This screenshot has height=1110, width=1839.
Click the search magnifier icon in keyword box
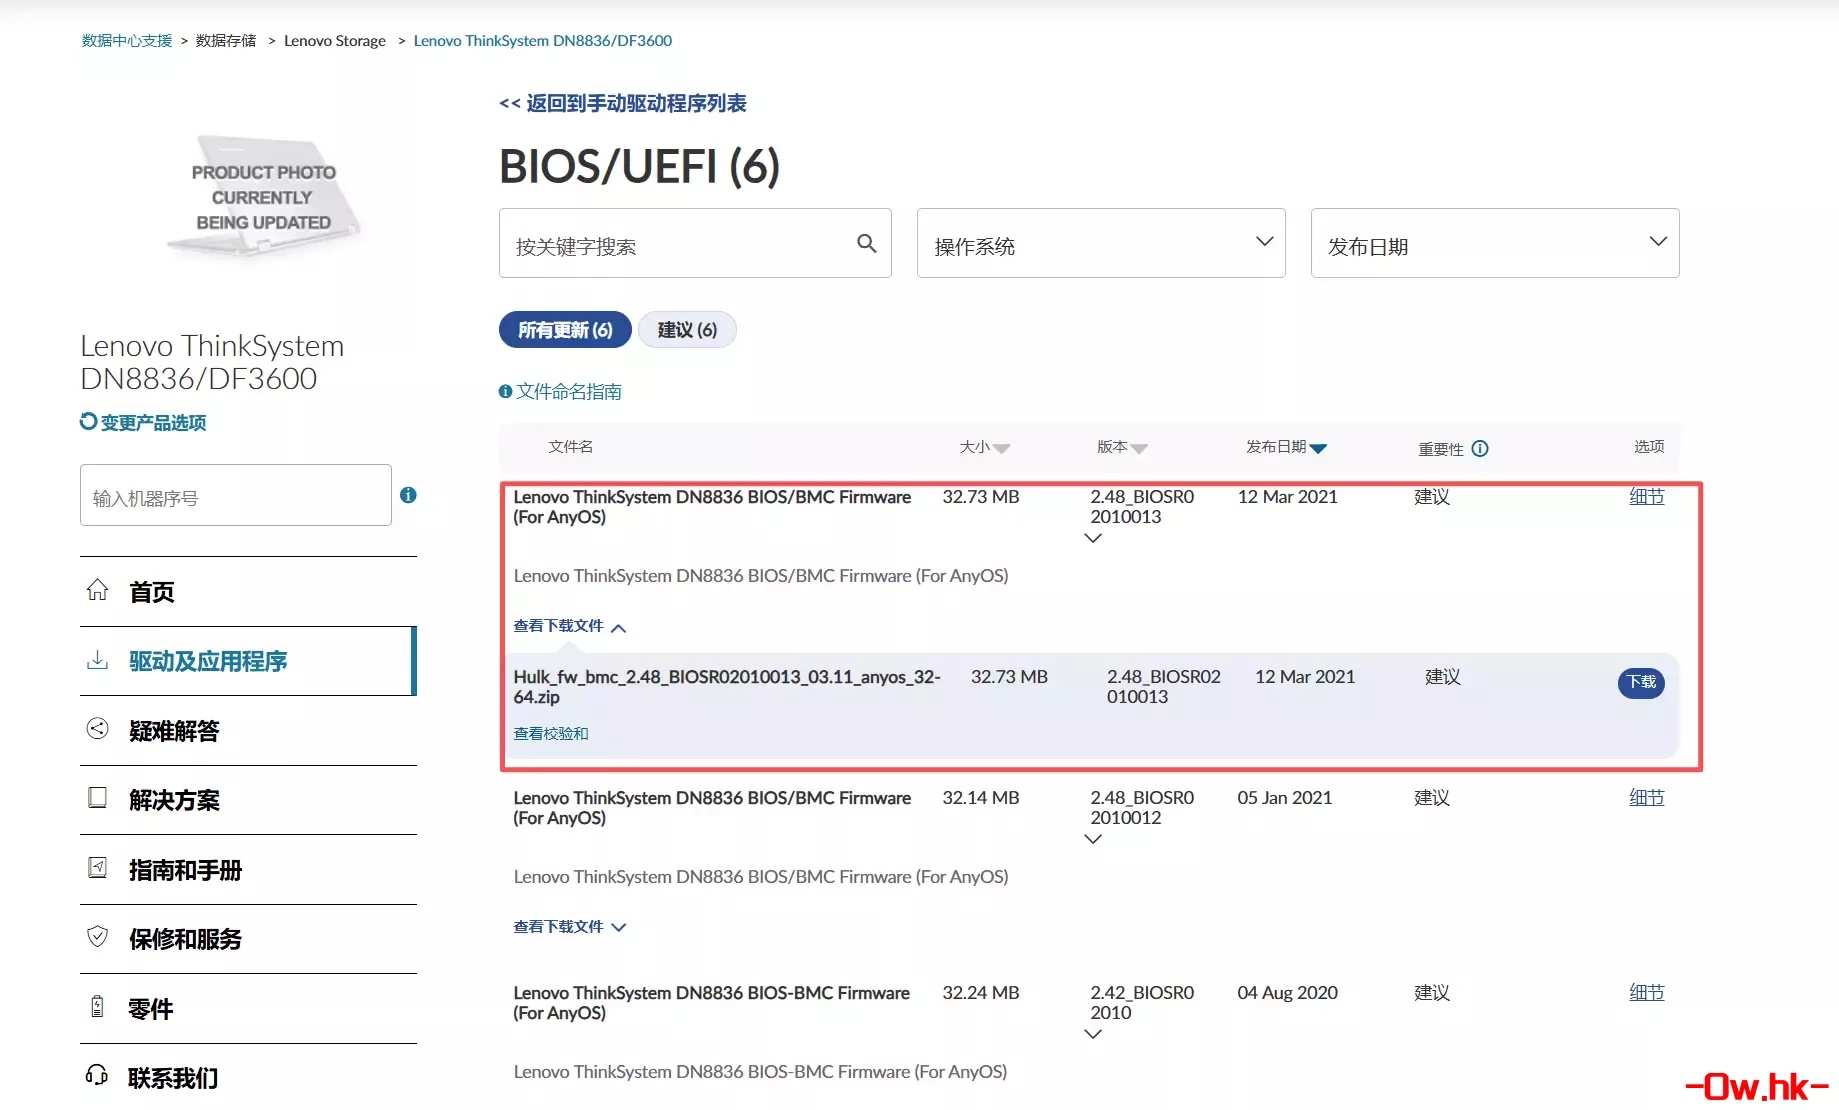click(x=866, y=243)
